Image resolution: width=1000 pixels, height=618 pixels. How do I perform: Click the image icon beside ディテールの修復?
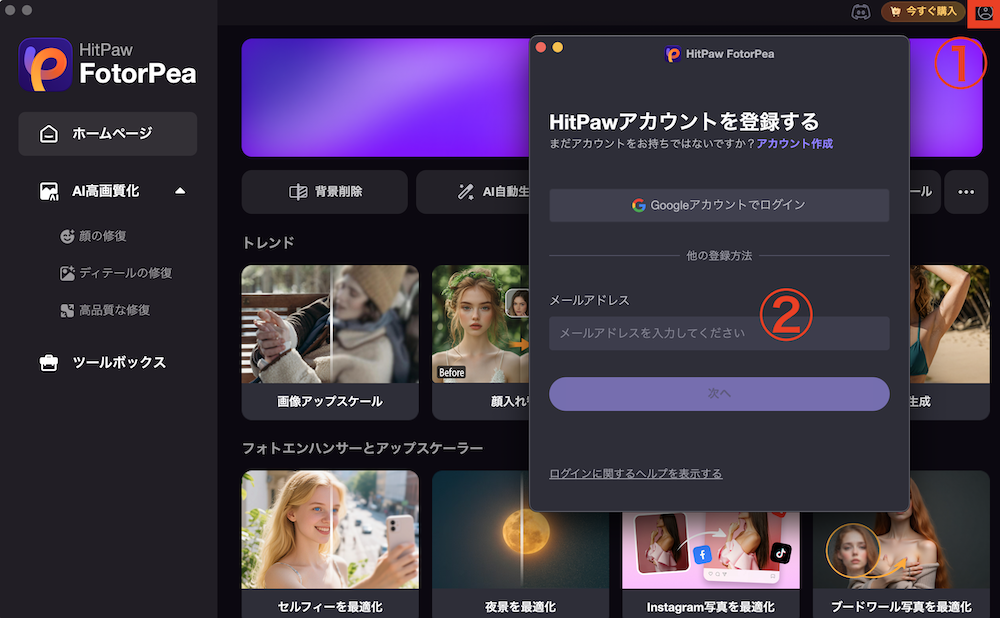(67, 274)
